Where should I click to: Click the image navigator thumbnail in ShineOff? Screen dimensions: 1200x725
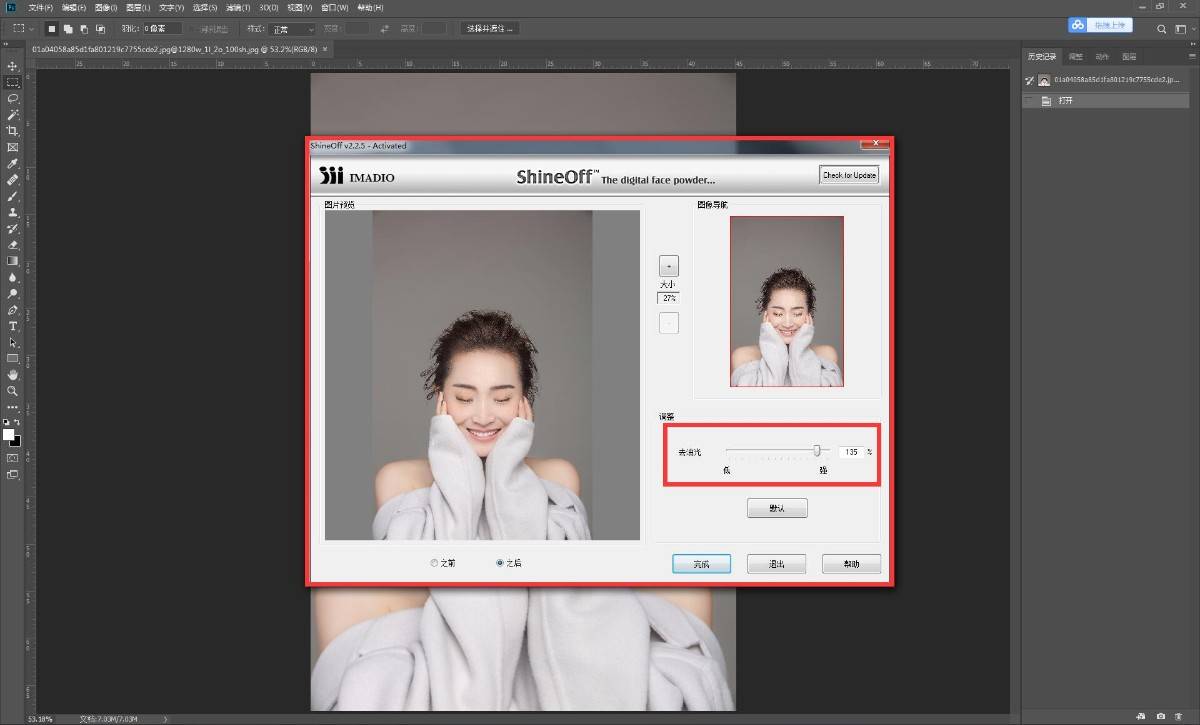[x=787, y=301]
